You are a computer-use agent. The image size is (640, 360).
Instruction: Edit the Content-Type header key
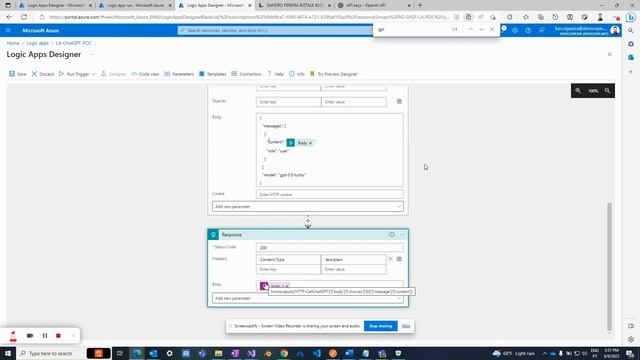pyautogui.click(x=288, y=259)
